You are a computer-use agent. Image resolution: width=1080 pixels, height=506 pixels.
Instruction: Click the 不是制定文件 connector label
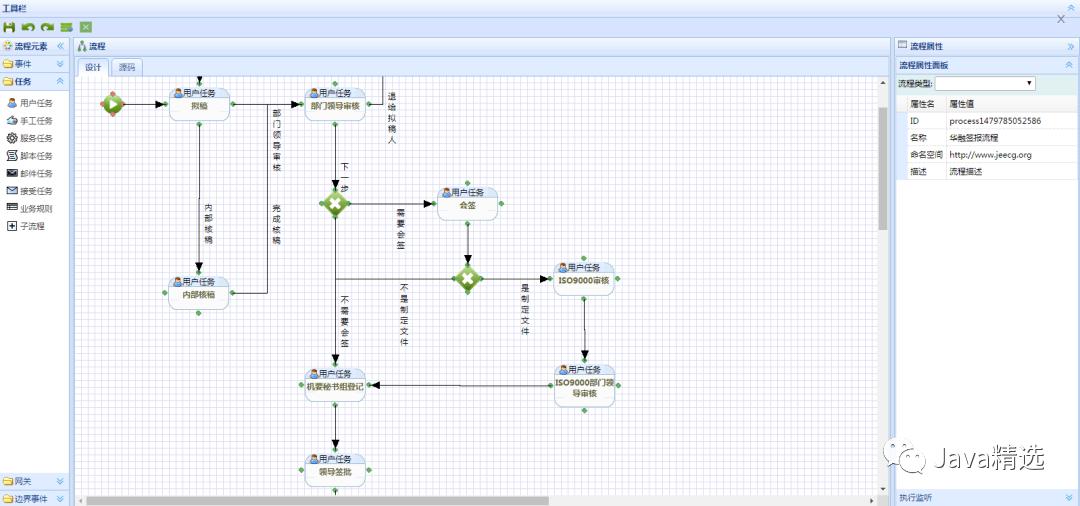click(x=404, y=313)
